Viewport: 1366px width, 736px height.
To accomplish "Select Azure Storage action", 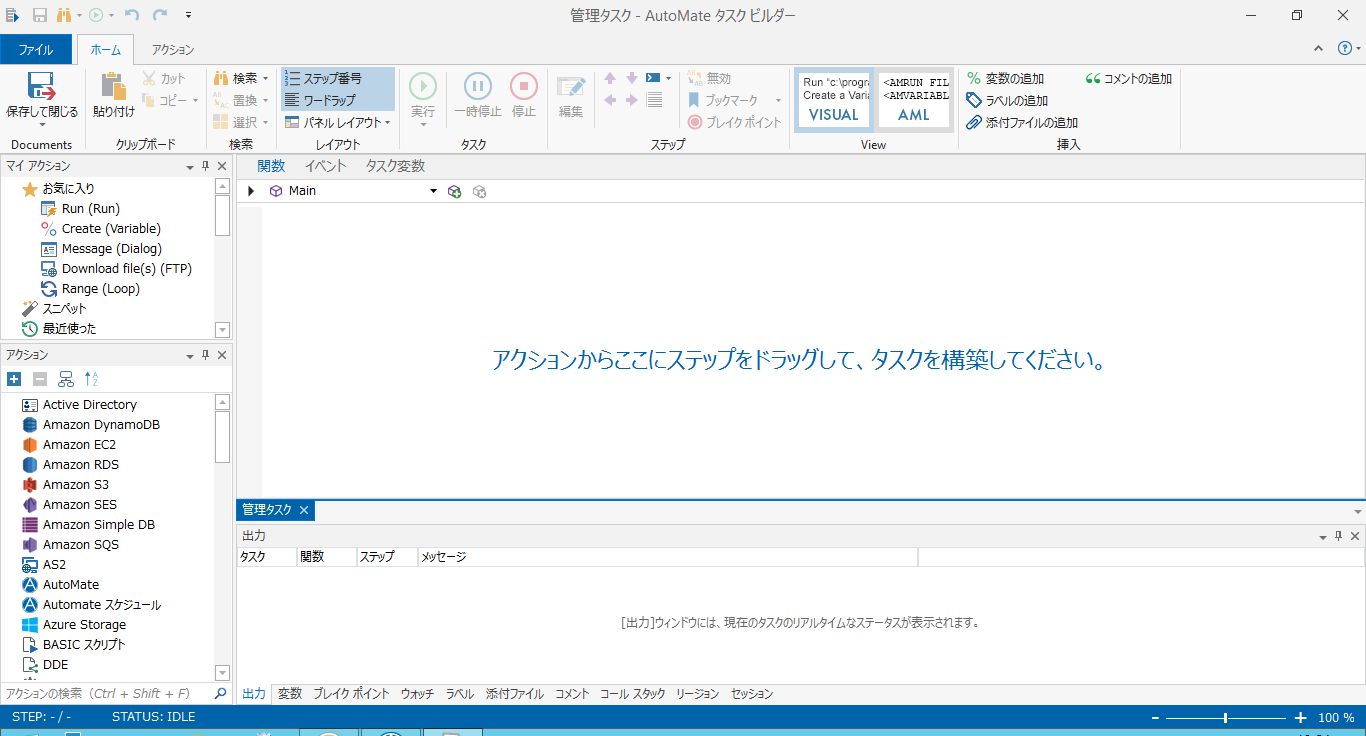I will (x=74, y=624).
